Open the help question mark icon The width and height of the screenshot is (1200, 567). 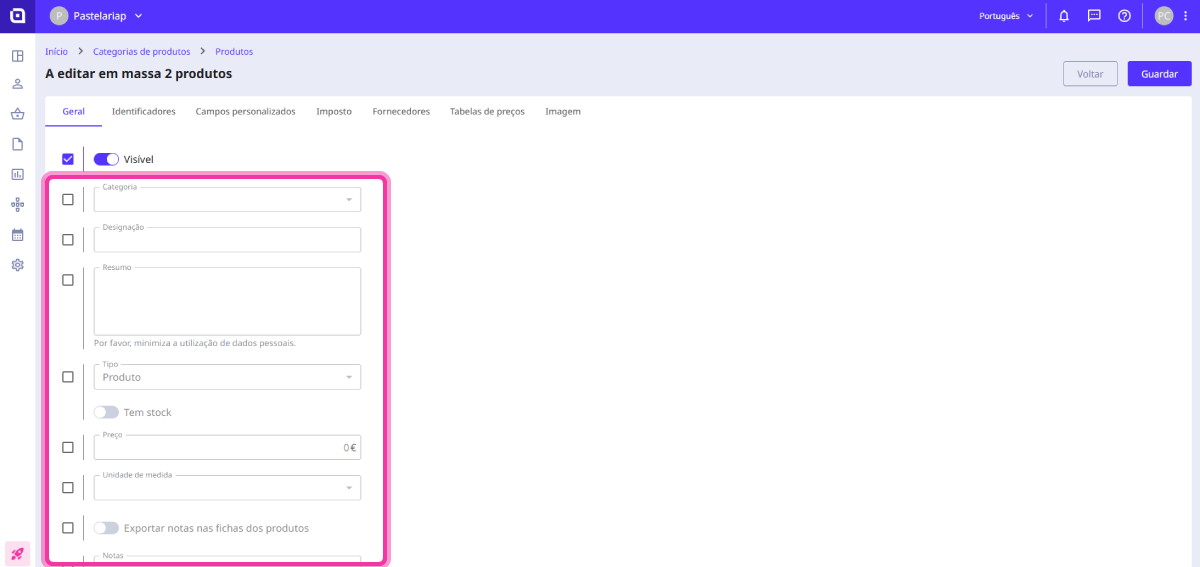point(1124,16)
